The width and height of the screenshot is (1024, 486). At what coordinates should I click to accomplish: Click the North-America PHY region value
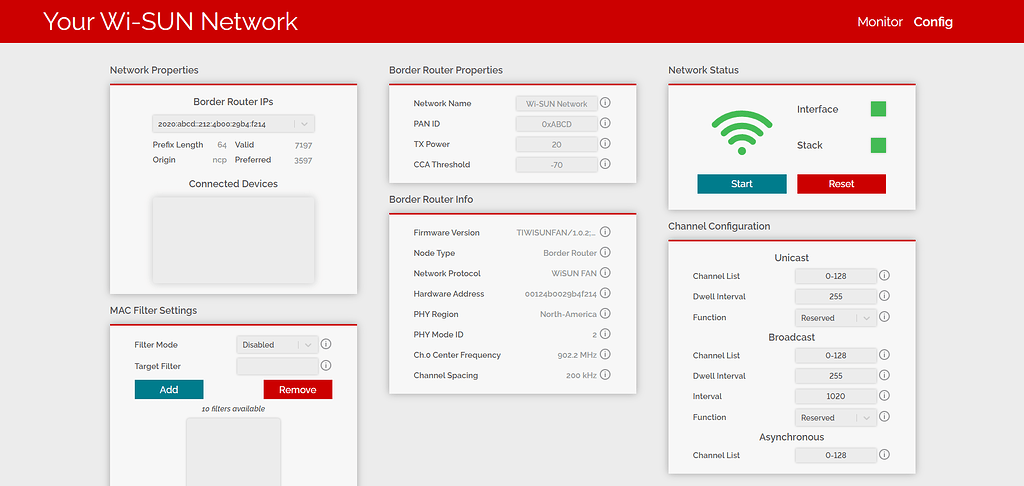568,314
